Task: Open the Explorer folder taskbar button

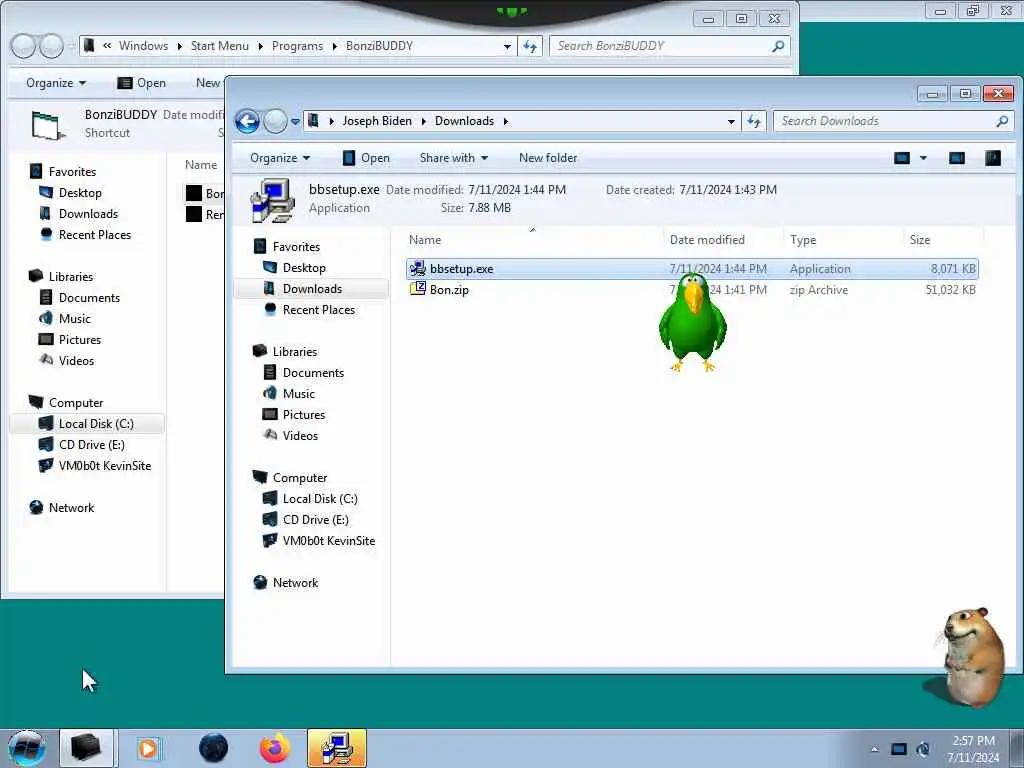Action: pos(86,748)
